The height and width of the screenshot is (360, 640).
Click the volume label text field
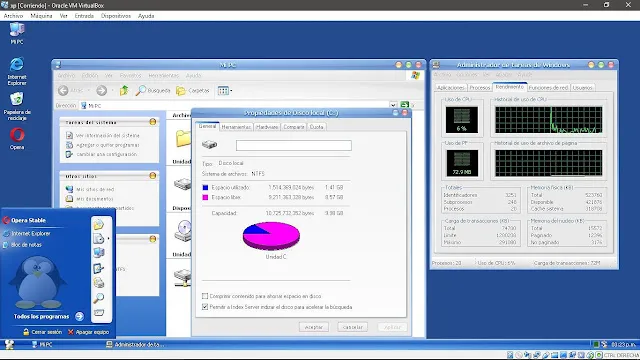(x=293, y=145)
